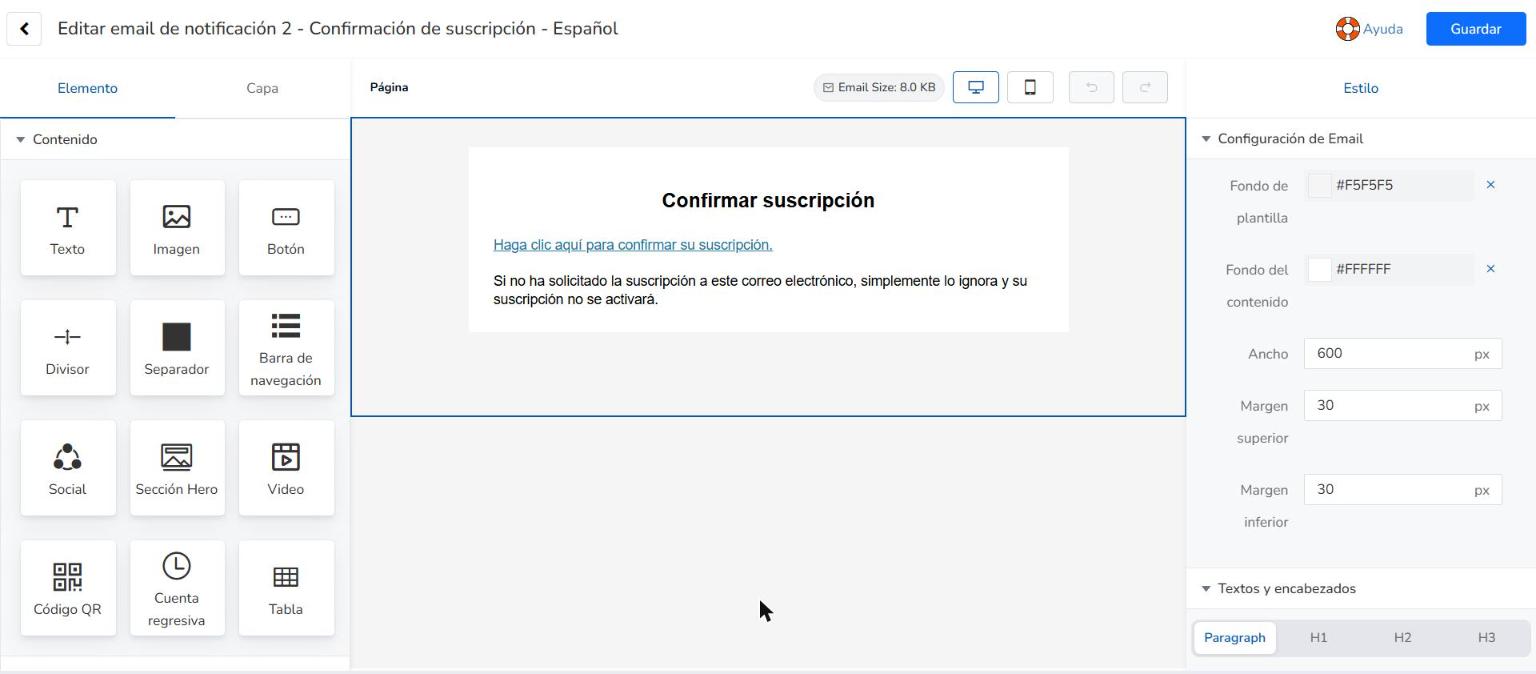Screen dimensions: 1536x674
Task: Click the confirm subscription link in email
Action: click(x=633, y=245)
